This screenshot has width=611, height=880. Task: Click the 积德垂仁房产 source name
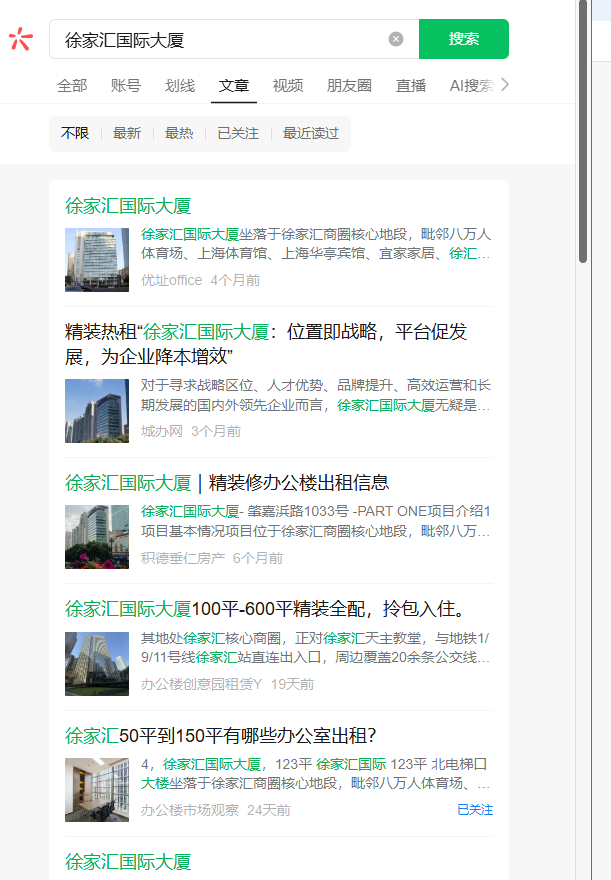[x=183, y=558]
